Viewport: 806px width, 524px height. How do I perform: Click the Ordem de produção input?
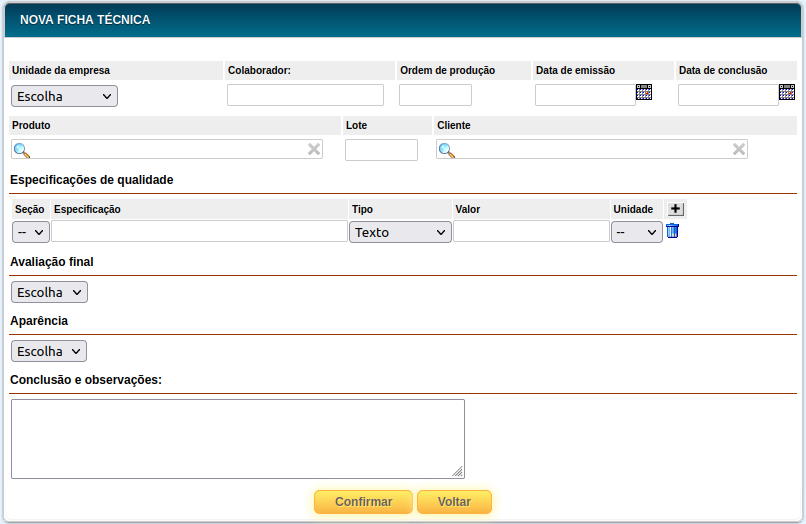[x=435, y=95]
